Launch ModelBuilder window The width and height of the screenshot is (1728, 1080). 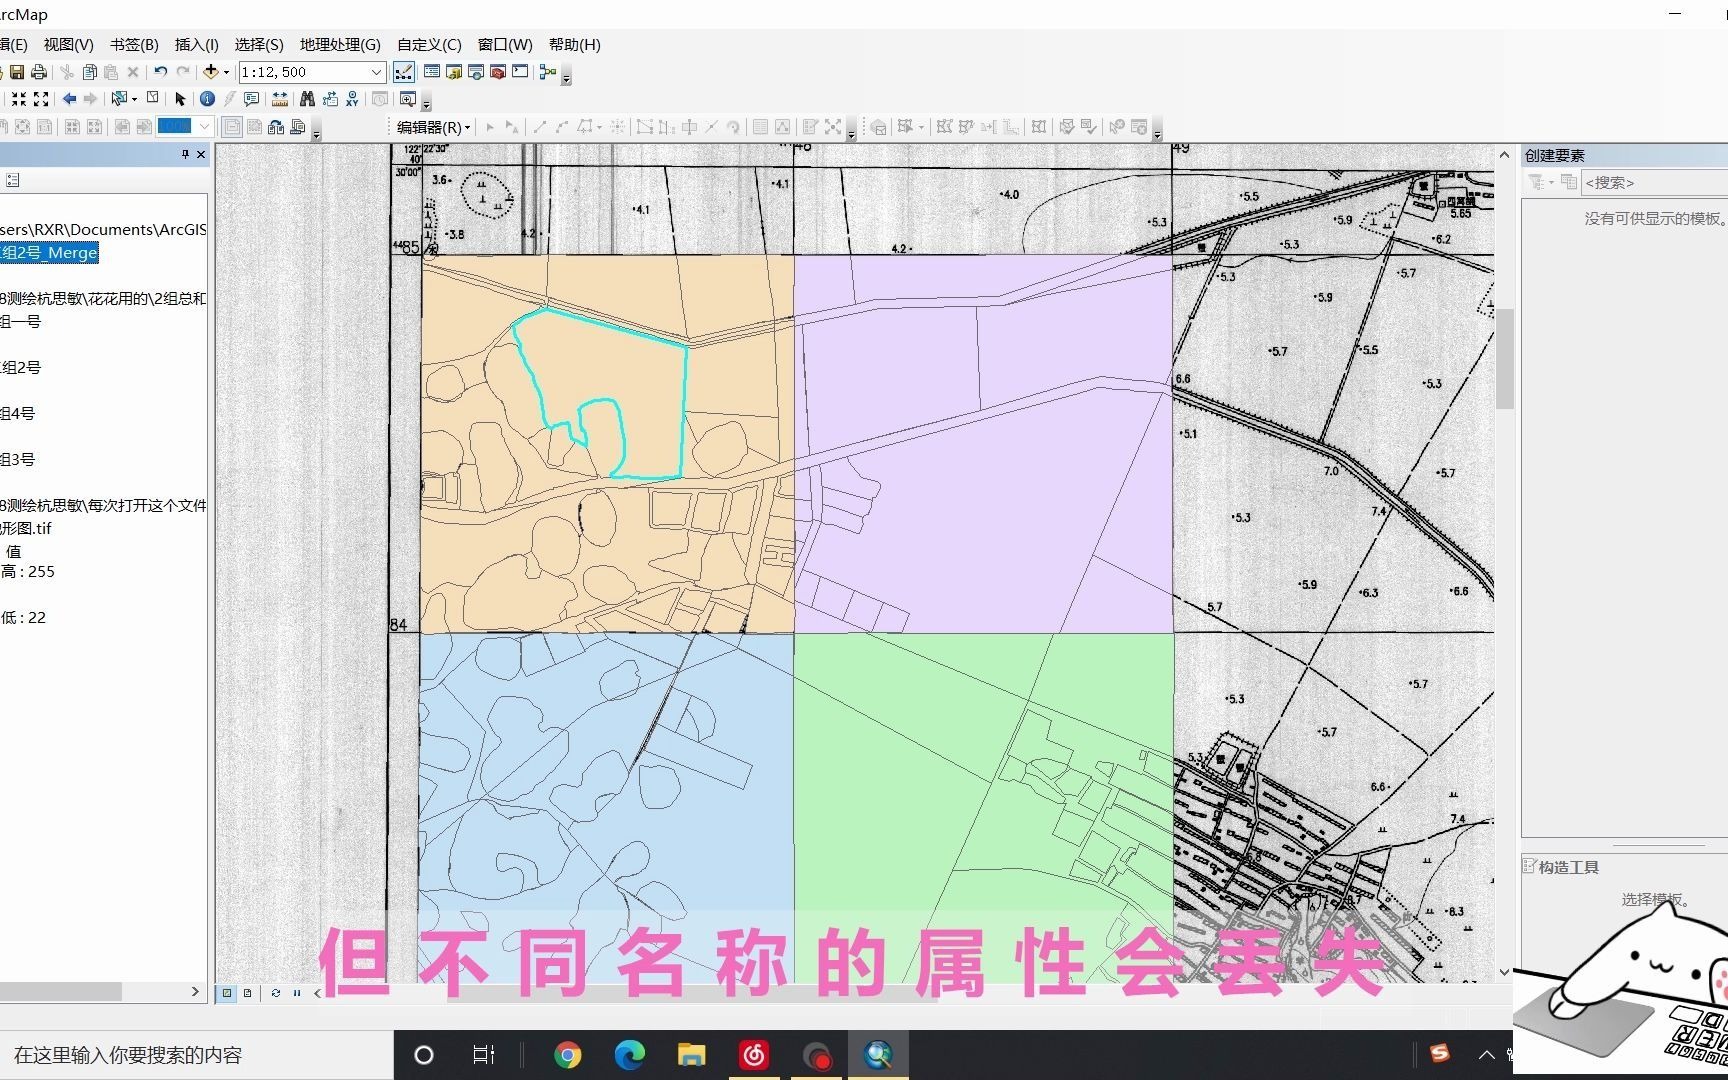coord(548,72)
